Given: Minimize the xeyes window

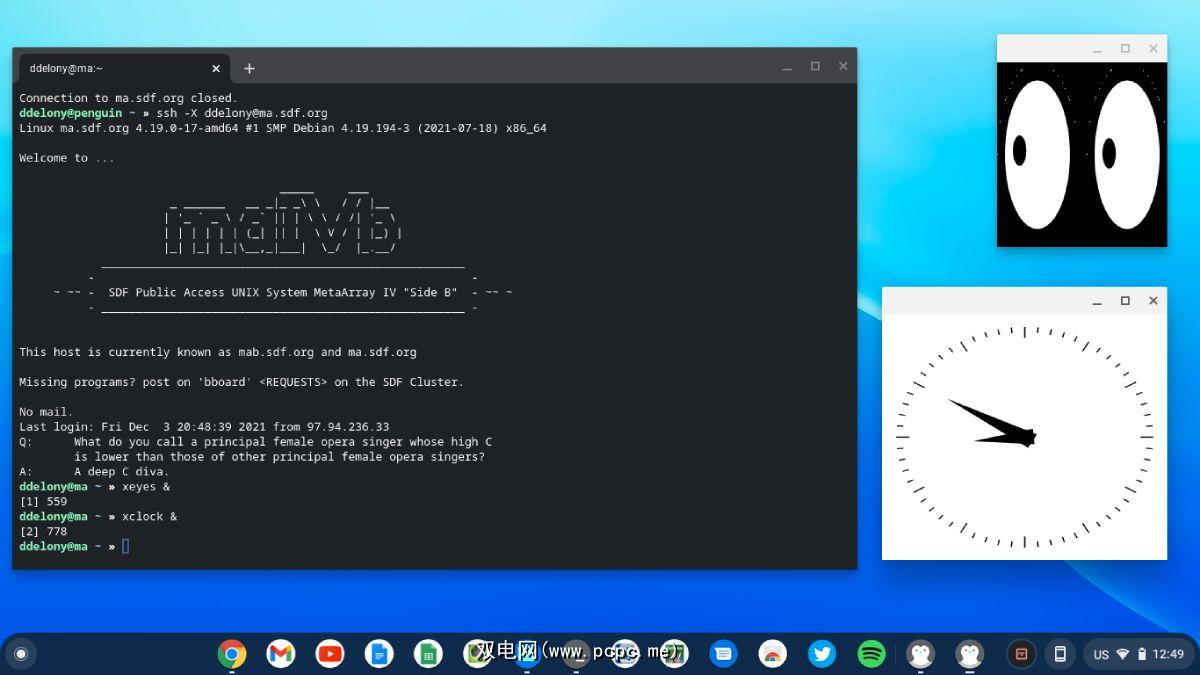Looking at the screenshot, I should (1097, 48).
